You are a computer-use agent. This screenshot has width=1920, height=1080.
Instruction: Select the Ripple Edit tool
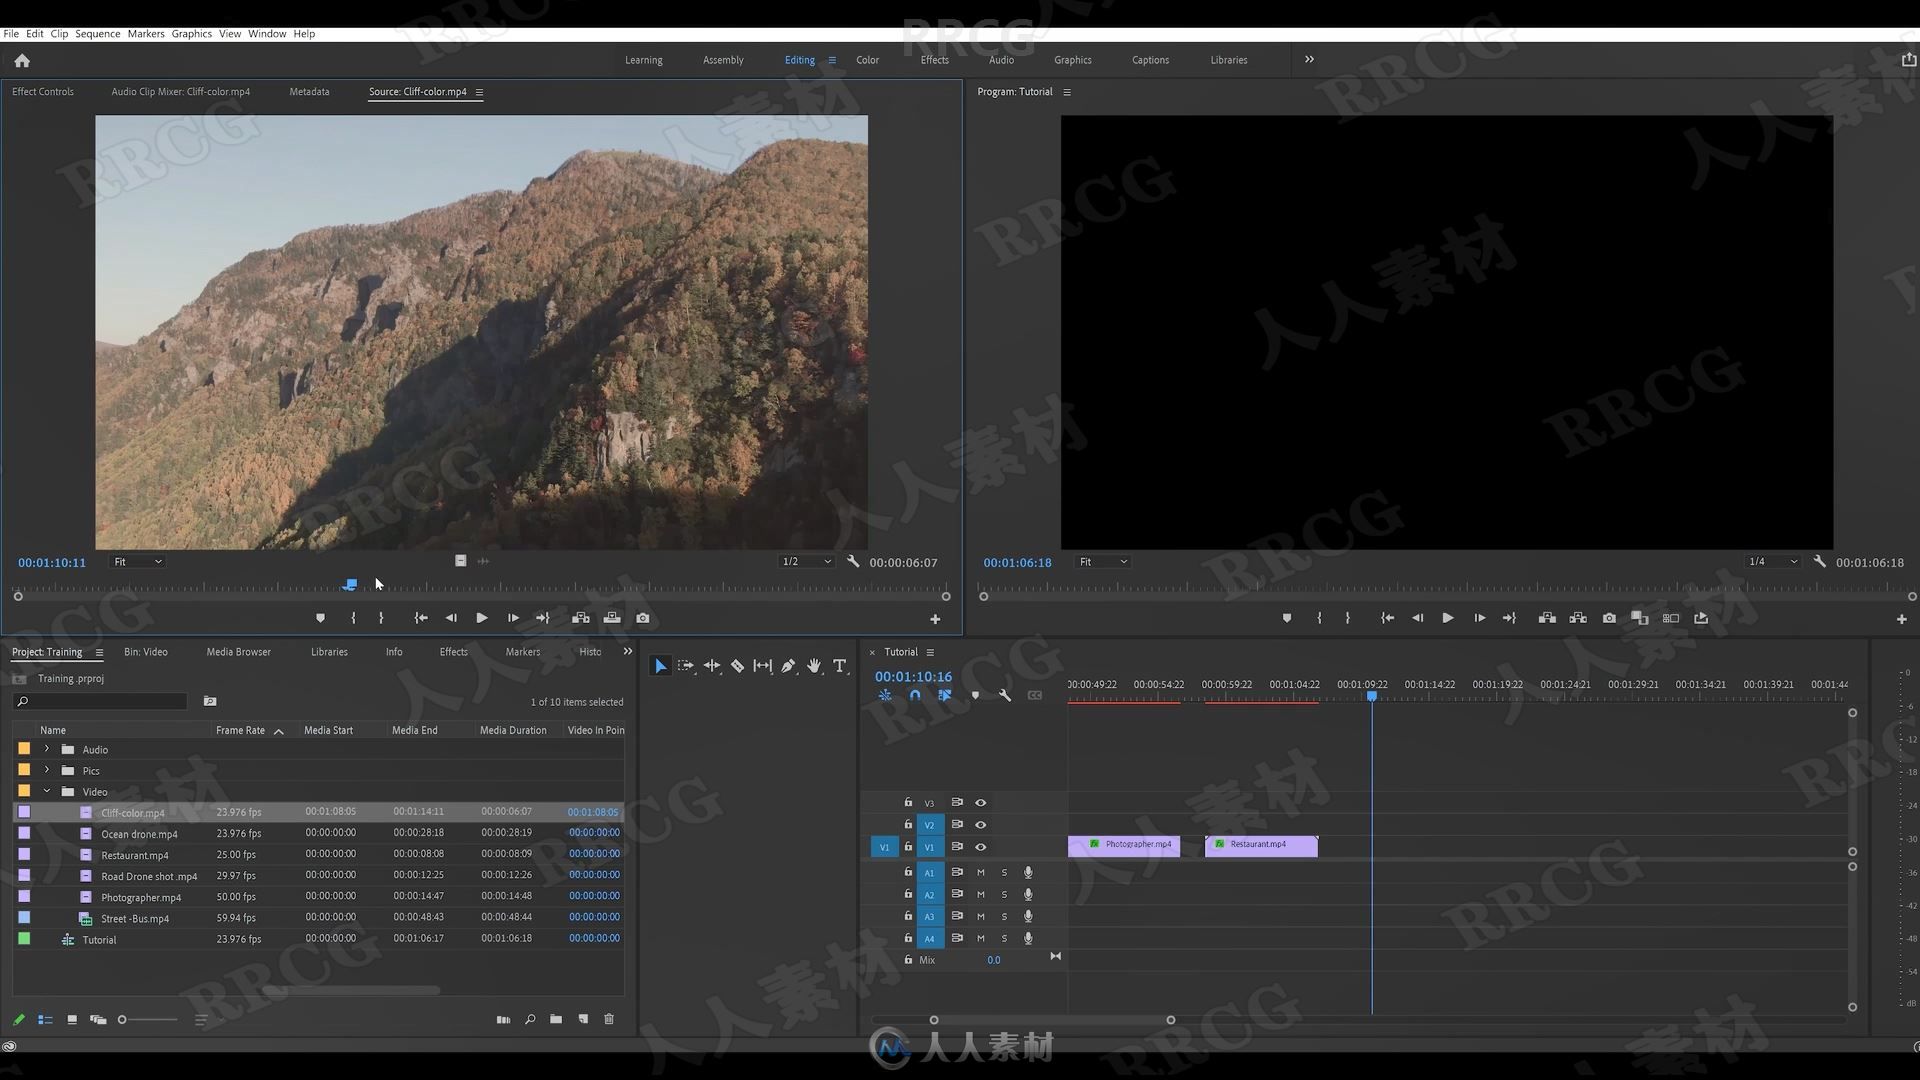point(712,666)
